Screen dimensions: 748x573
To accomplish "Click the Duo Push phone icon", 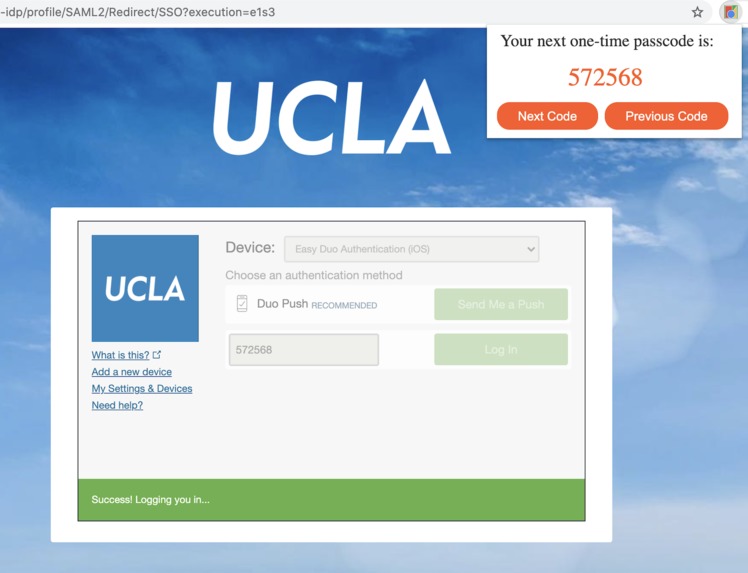I will click(x=242, y=303).
